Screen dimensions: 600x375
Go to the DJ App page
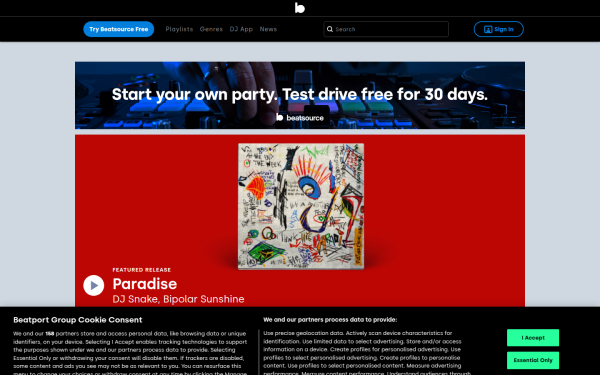point(241,29)
